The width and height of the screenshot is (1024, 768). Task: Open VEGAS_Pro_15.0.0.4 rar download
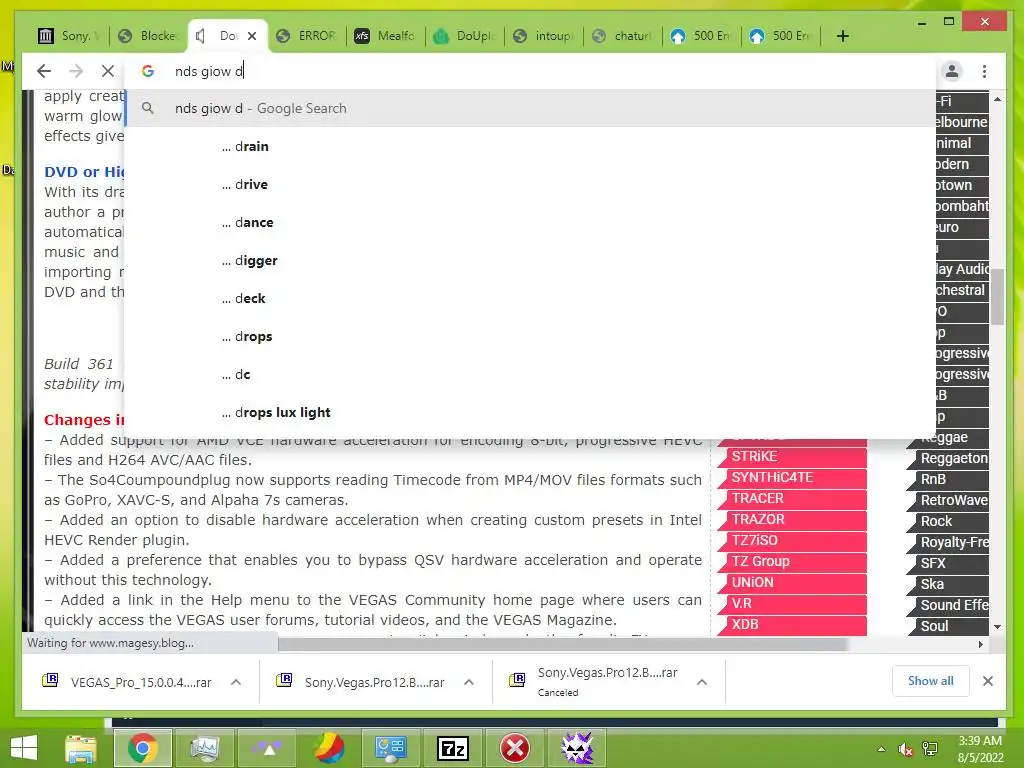[x=128, y=682]
